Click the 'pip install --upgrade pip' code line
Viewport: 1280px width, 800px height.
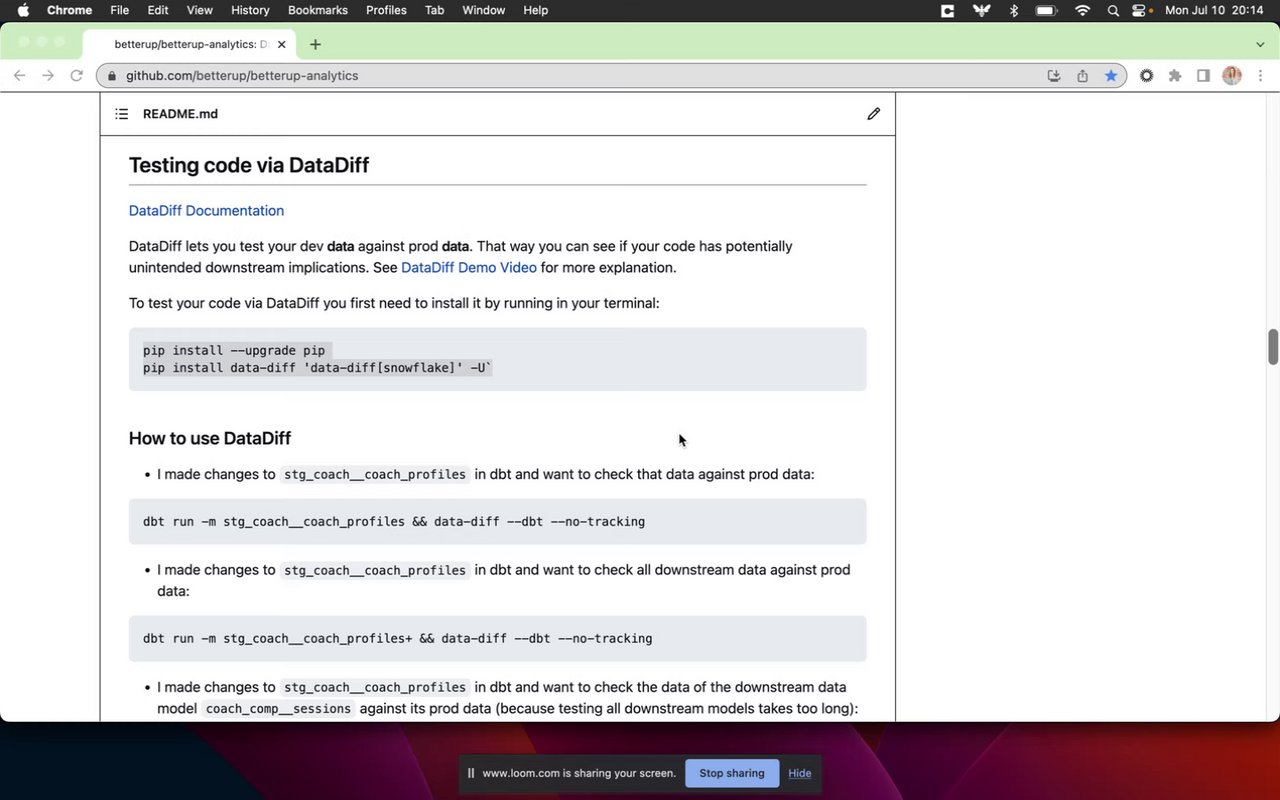coord(234,351)
